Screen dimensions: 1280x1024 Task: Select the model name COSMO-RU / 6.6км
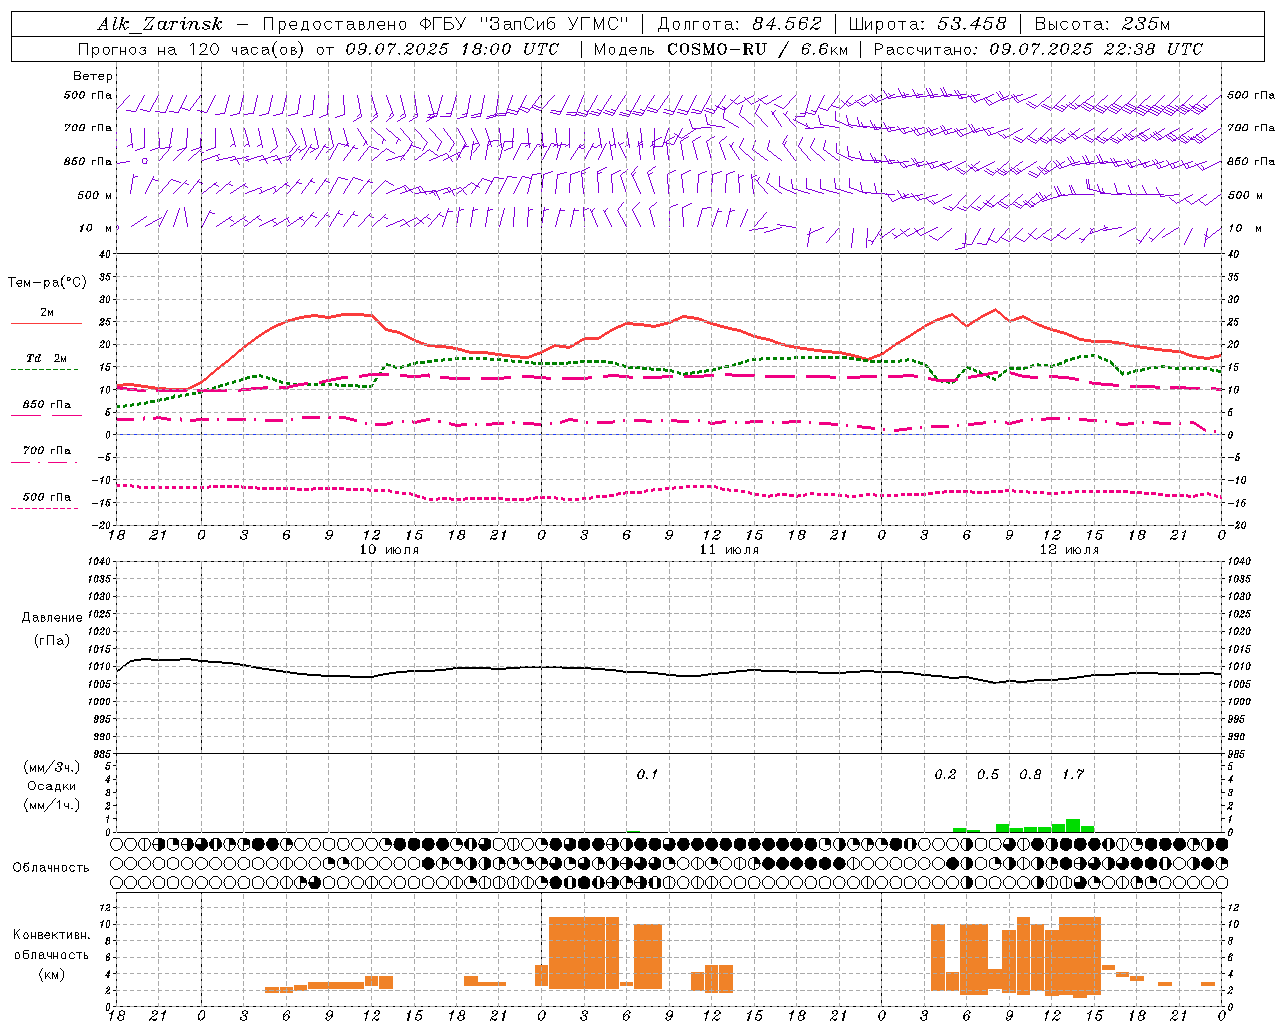click(757, 49)
